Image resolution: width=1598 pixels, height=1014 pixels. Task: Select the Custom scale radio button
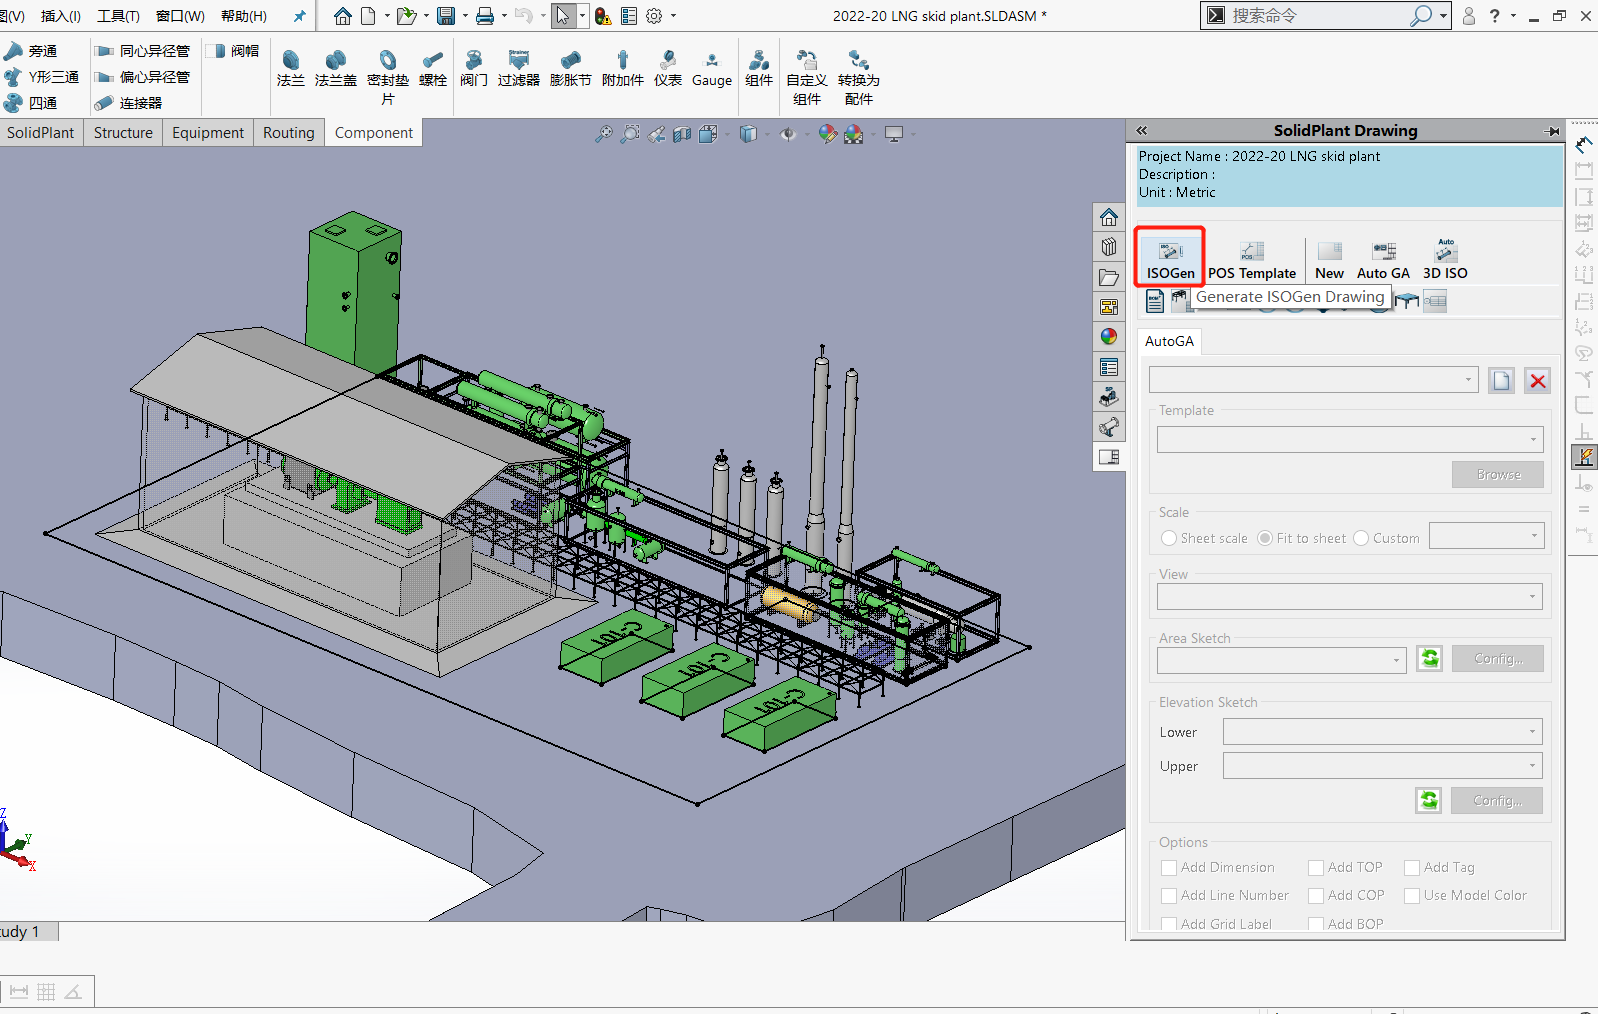1360,538
